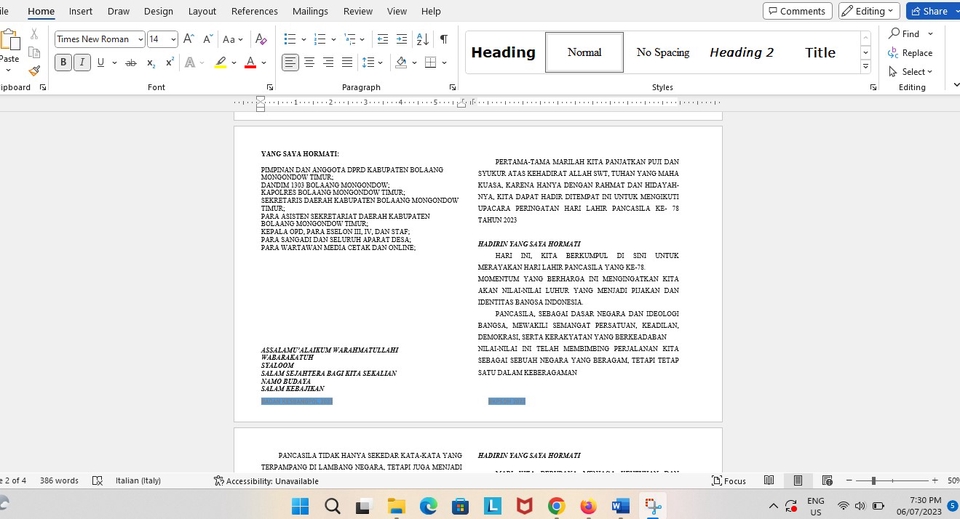960x519 pixels.
Task: Click the Borders icon
Action: (430, 62)
